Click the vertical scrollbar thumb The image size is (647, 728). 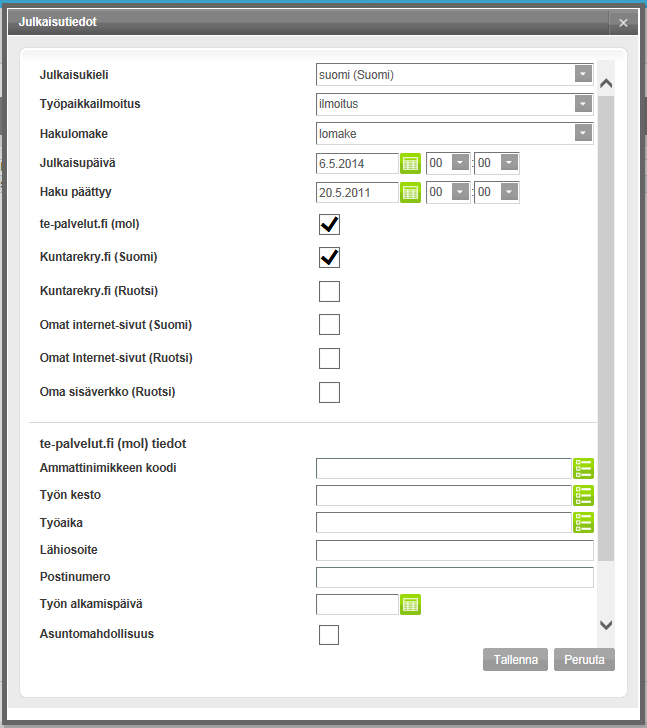point(606,329)
